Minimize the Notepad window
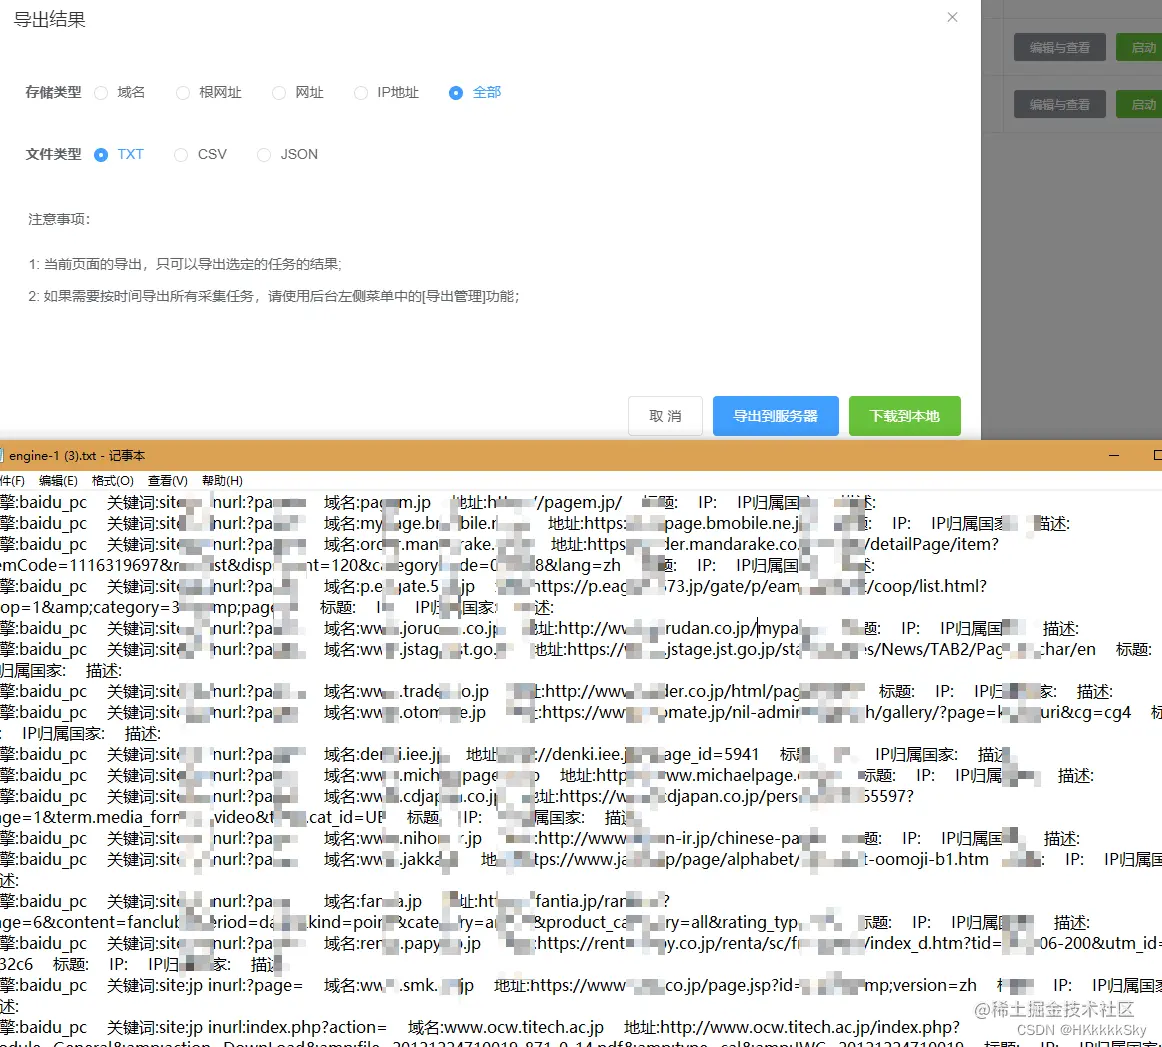The image size is (1162, 1047). 1113,456
